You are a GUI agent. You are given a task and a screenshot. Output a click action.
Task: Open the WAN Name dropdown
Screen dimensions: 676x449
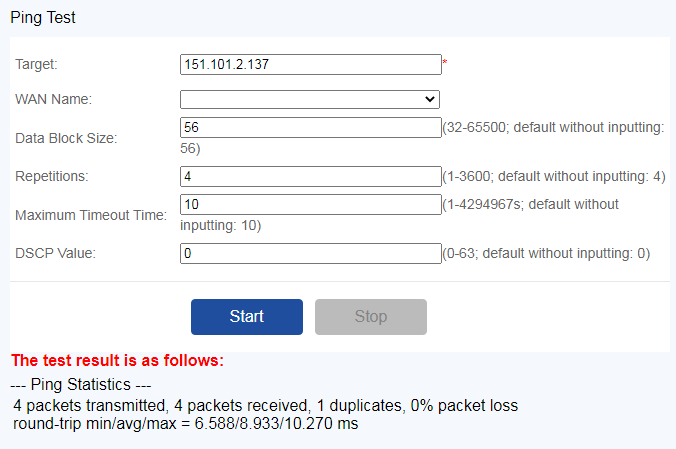(310, 99)
